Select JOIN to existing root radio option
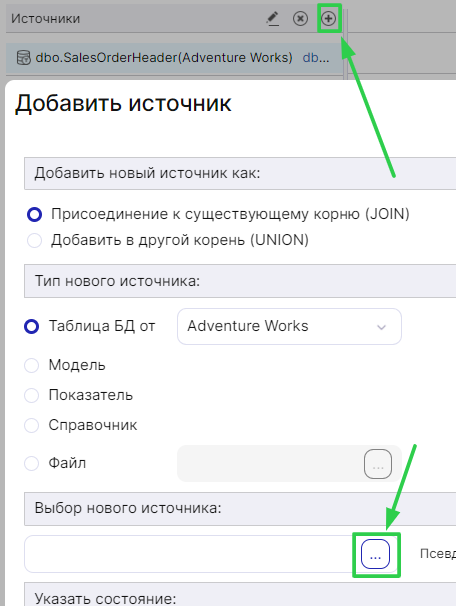The image size is (456, 606). point(34,214)
